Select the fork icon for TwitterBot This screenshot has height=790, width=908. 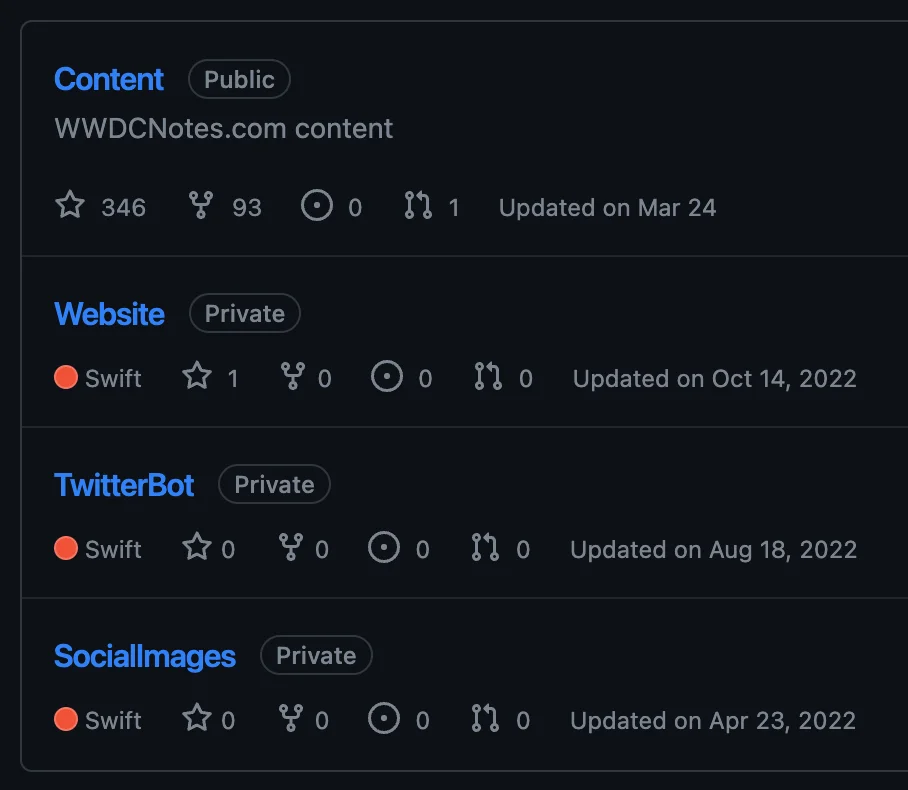pyautogui.click(x=294, y=548)
